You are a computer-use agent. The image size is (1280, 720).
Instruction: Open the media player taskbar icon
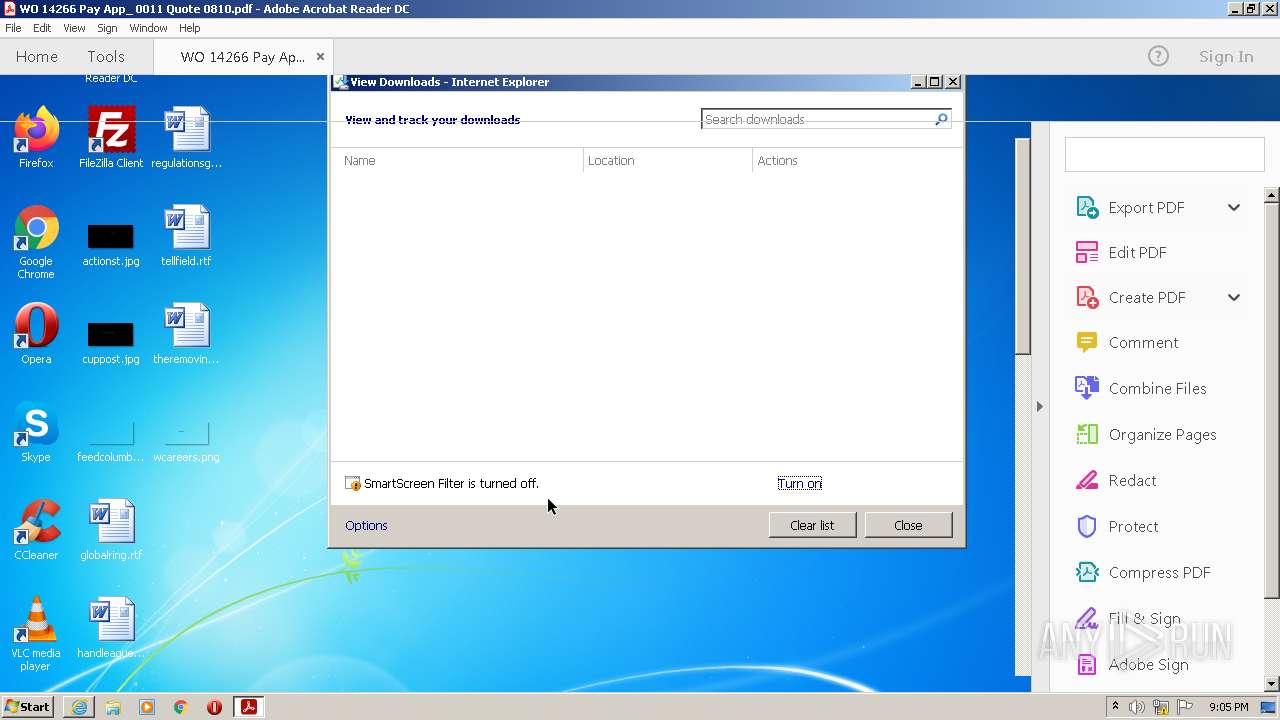(147, 707)
